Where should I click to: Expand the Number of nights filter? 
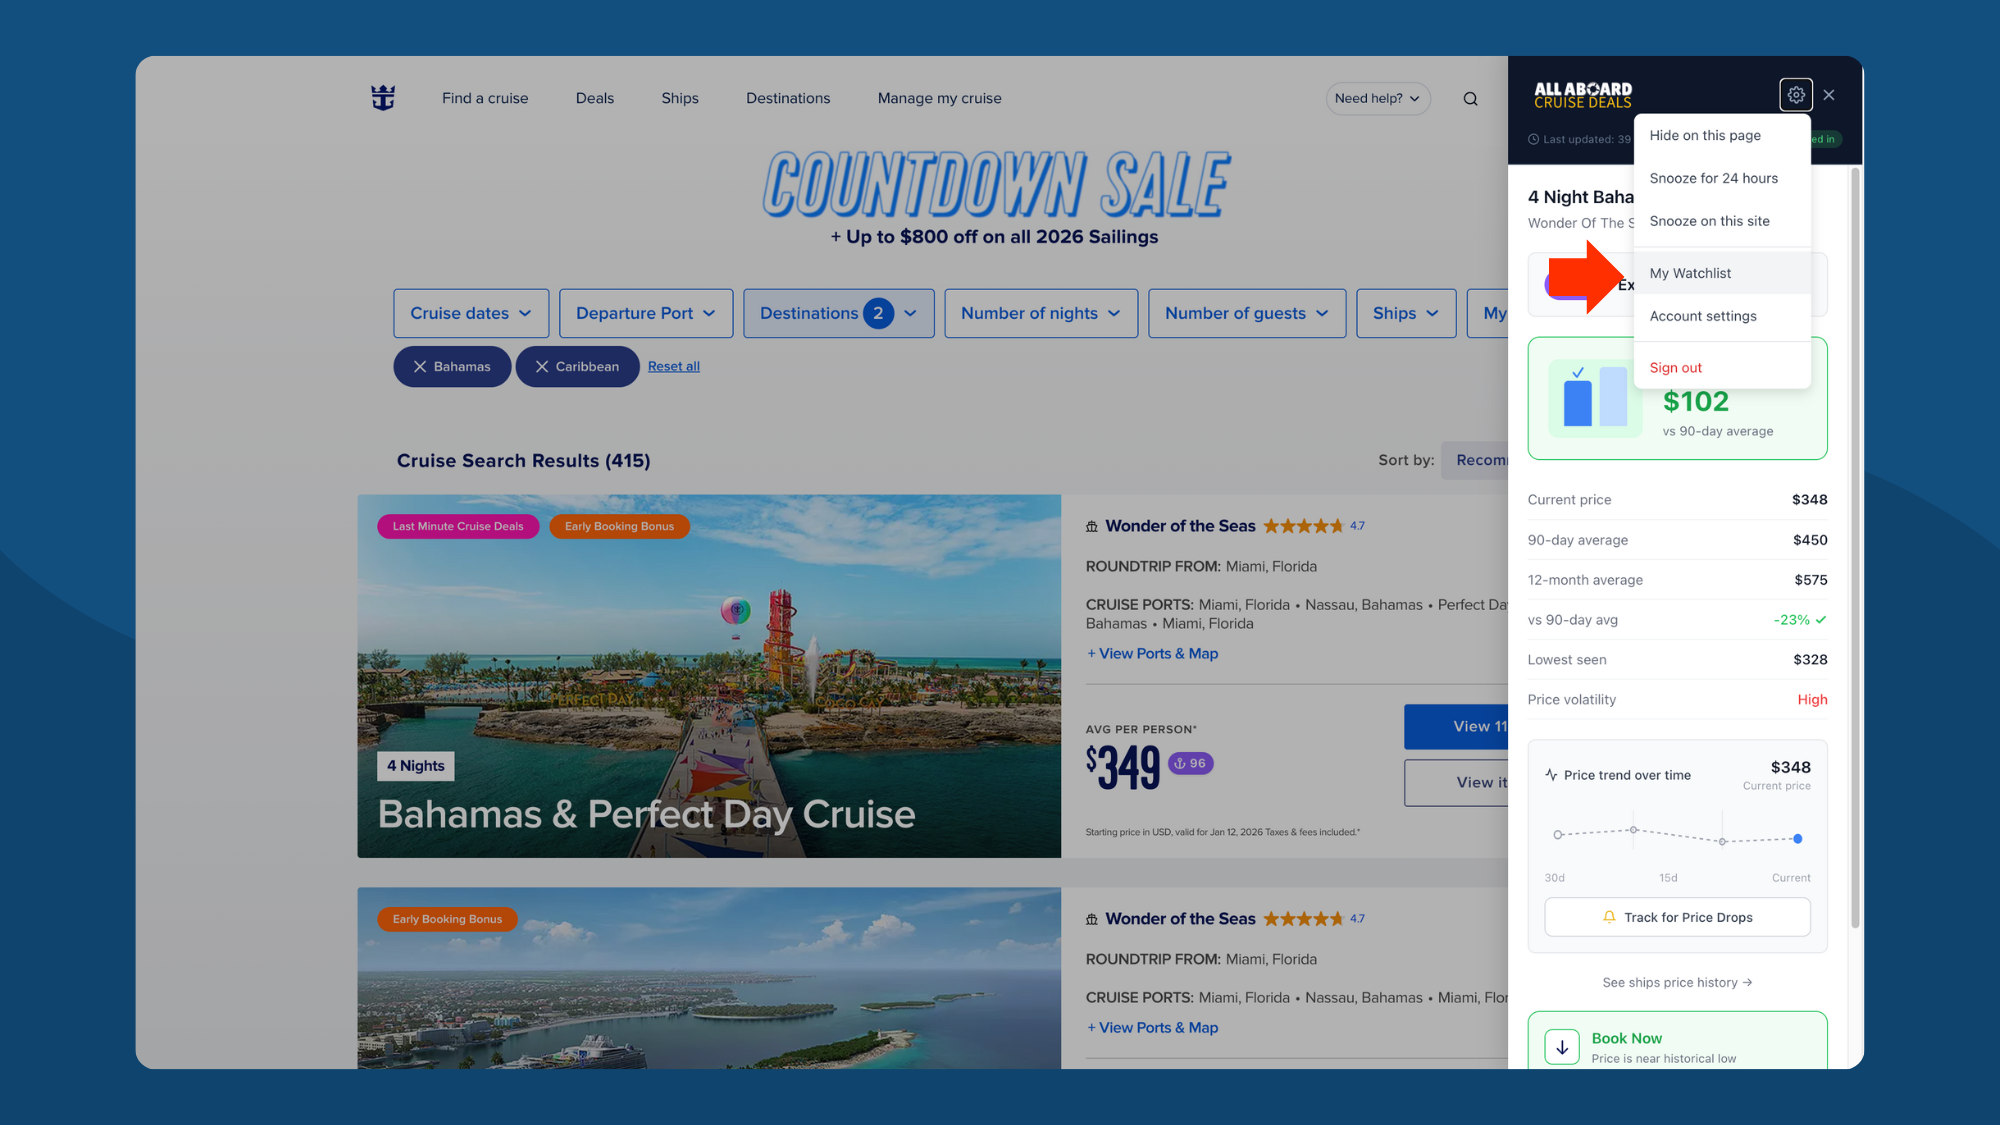click(x=1041, y=313)
